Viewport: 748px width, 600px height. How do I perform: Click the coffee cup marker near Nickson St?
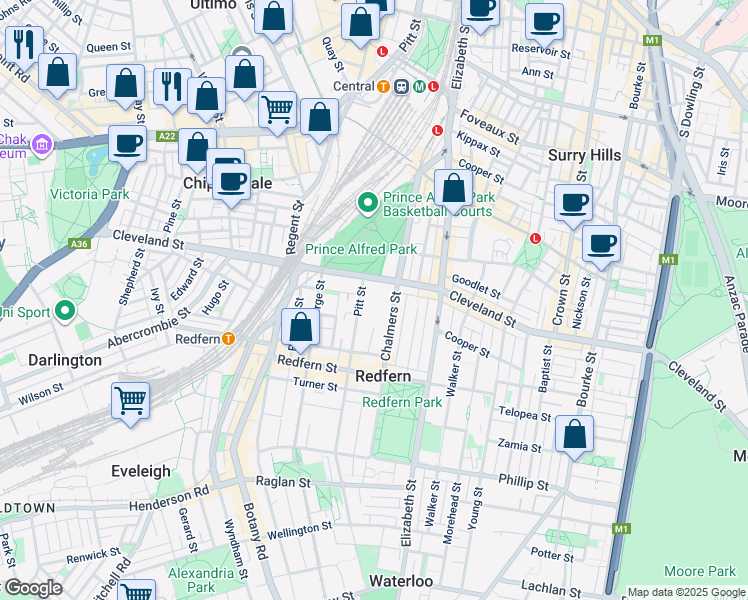(x=601, y=244)
